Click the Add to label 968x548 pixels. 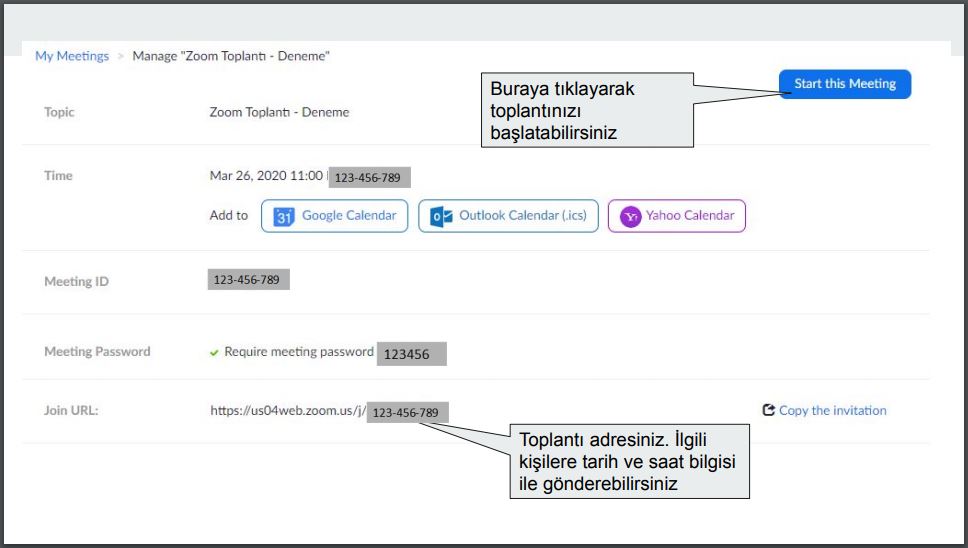pos(228,215)
